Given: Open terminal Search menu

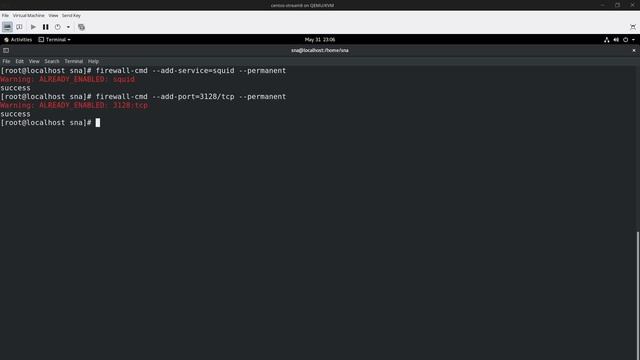Looking at the screenshot, I should [x=52, y=61].
